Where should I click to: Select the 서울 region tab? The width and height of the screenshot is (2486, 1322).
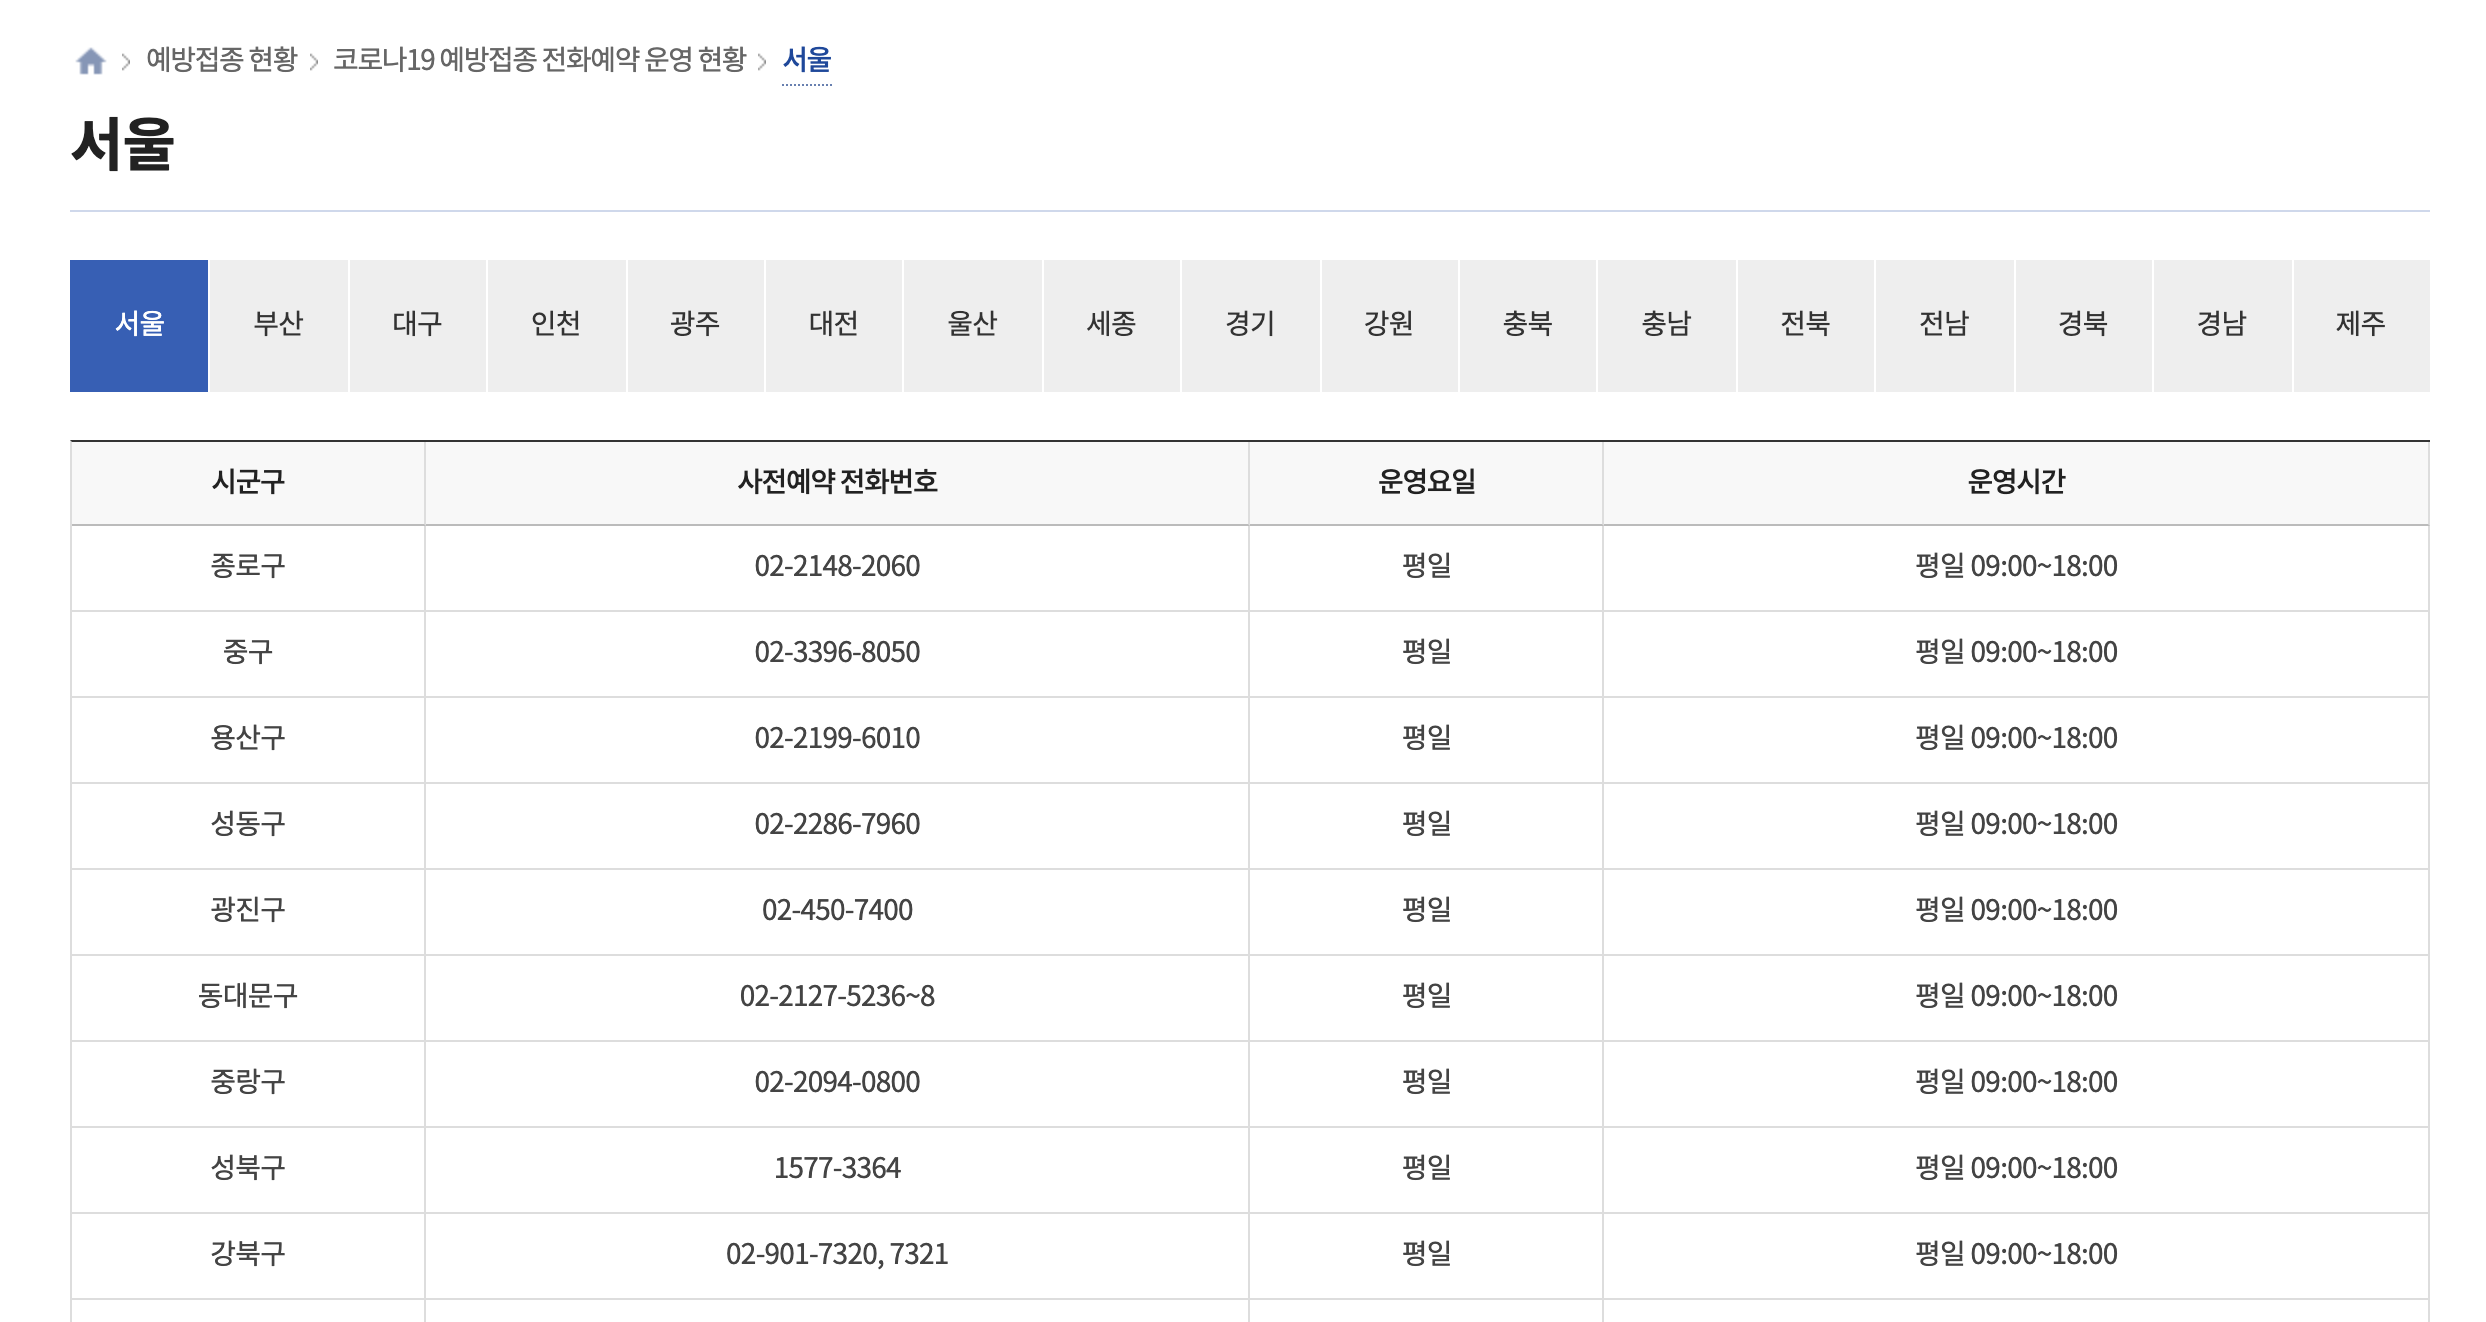pos(139,325)
